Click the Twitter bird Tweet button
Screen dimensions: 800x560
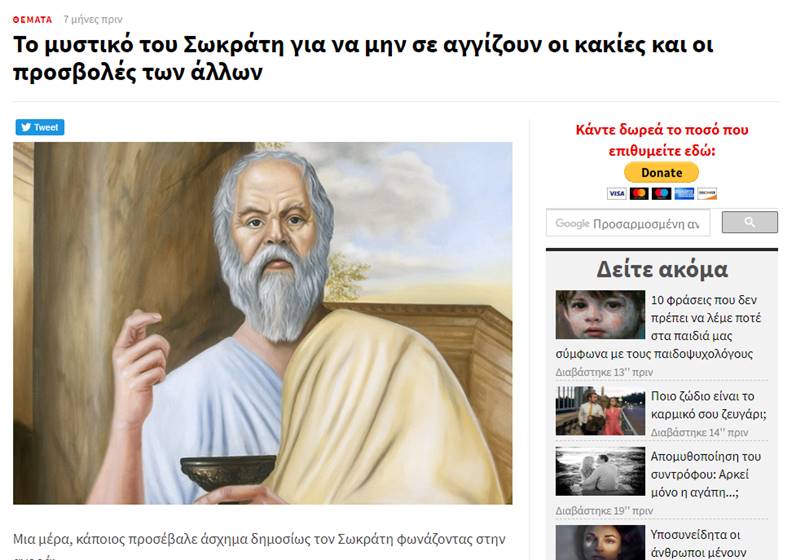click(x=40, y=128)
